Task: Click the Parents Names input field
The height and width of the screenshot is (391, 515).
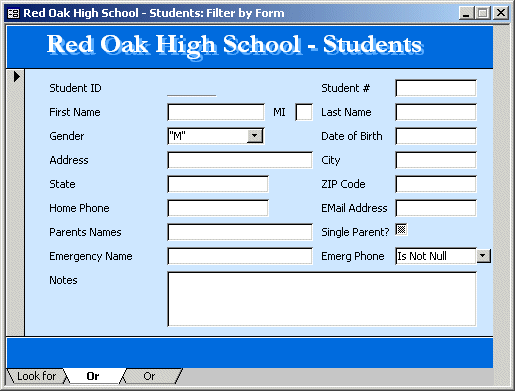Action: pyautogui.click(x=240, y=232)
